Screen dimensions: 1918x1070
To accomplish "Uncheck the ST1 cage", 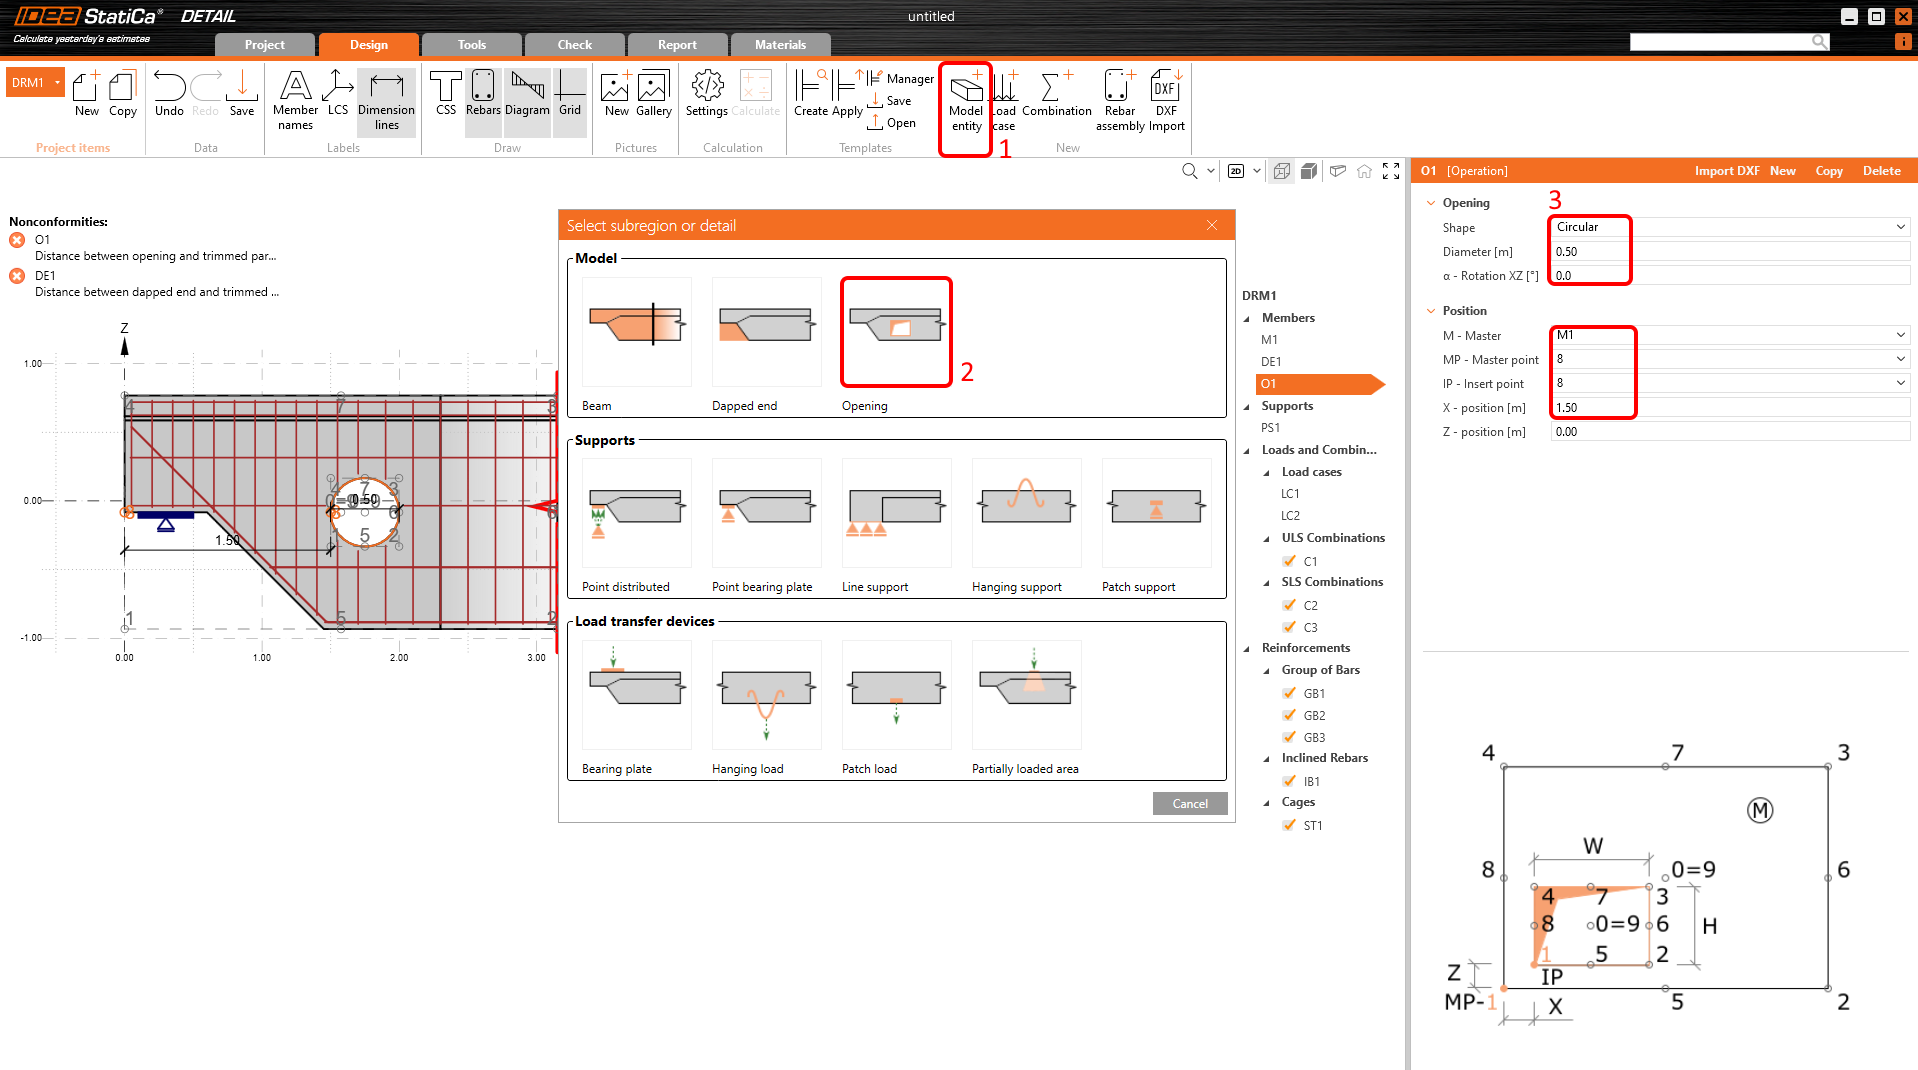I will [1289, 825].
